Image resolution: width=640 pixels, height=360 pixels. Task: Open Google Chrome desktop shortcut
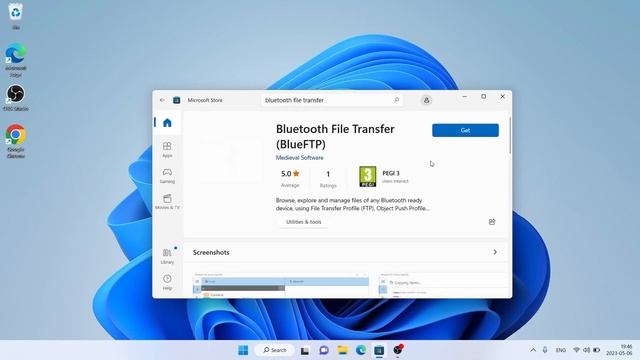pos(16,141)
